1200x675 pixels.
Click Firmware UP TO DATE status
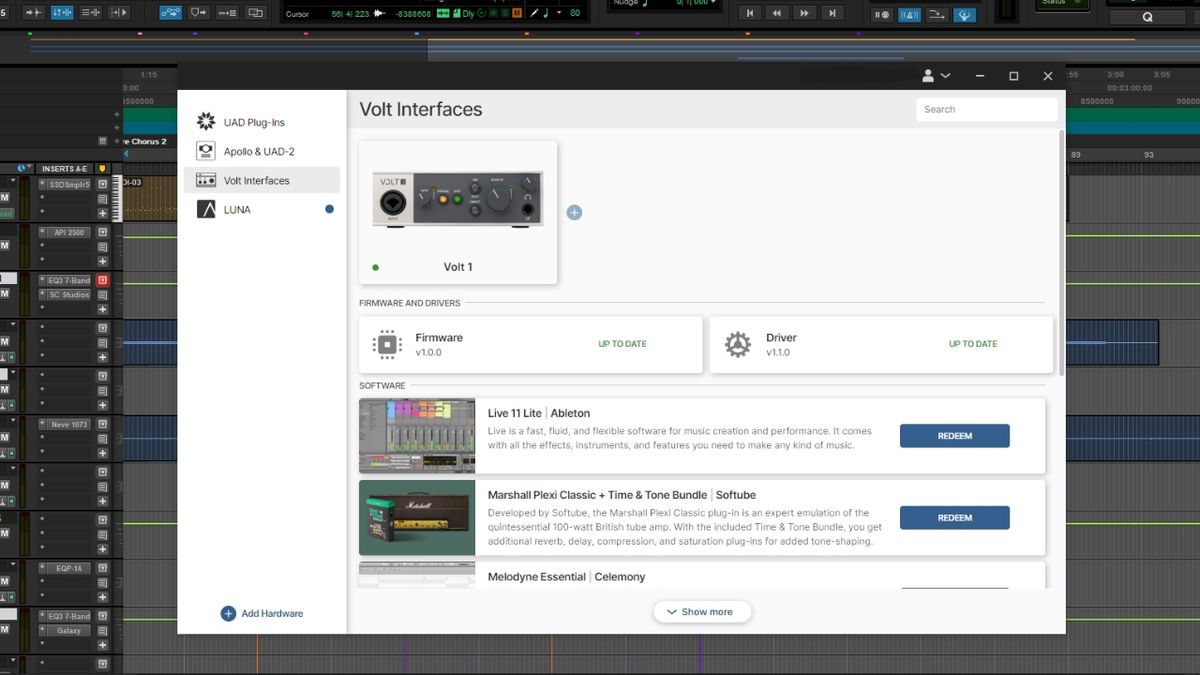pos(622,344)
